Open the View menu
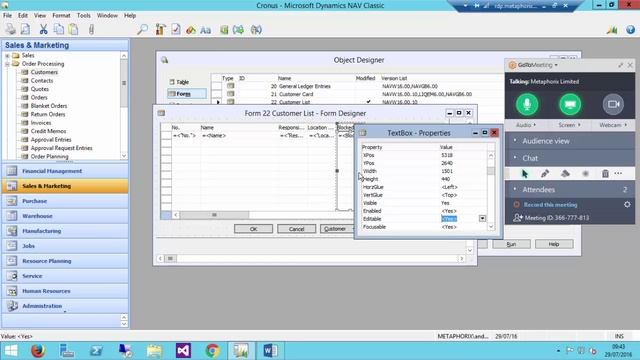This screenshot has width=640, height=360. (40, 16)
